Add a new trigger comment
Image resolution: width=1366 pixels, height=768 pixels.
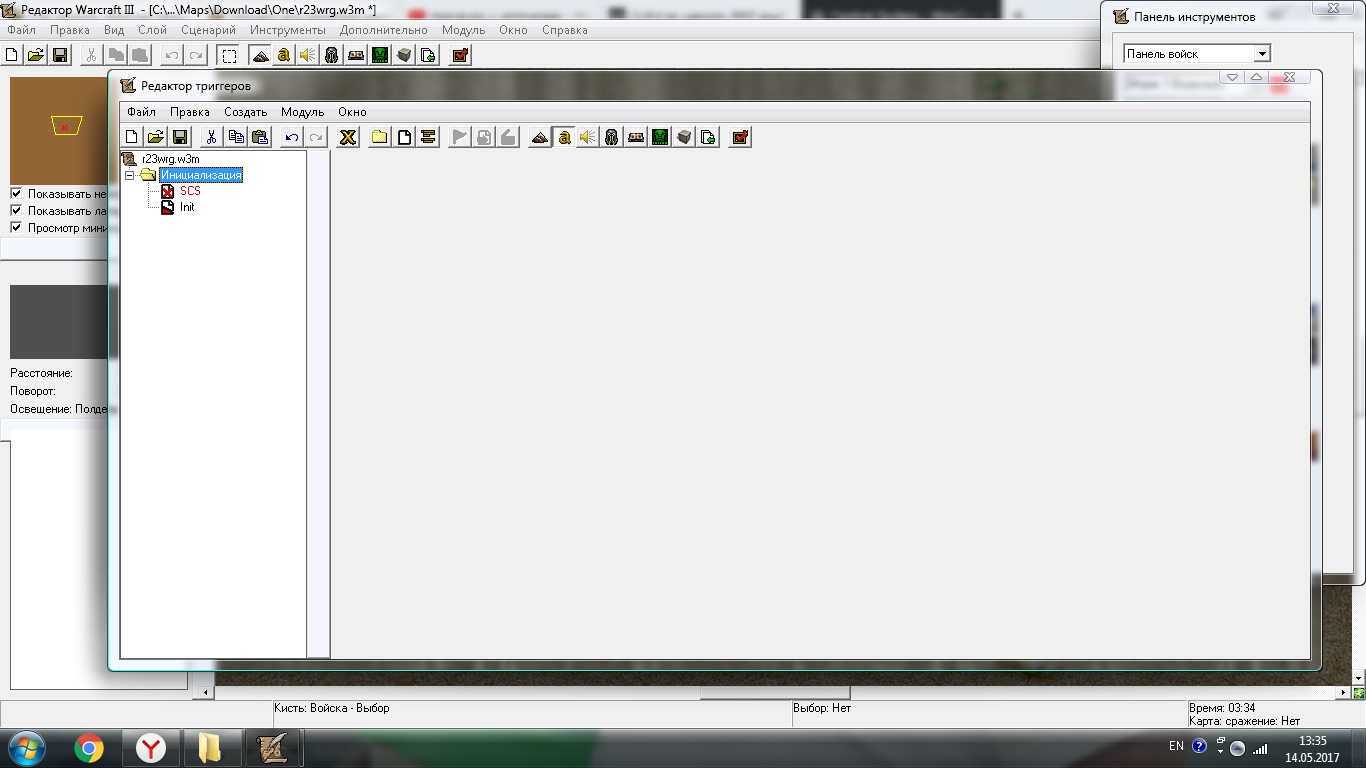tap(428, 137)
